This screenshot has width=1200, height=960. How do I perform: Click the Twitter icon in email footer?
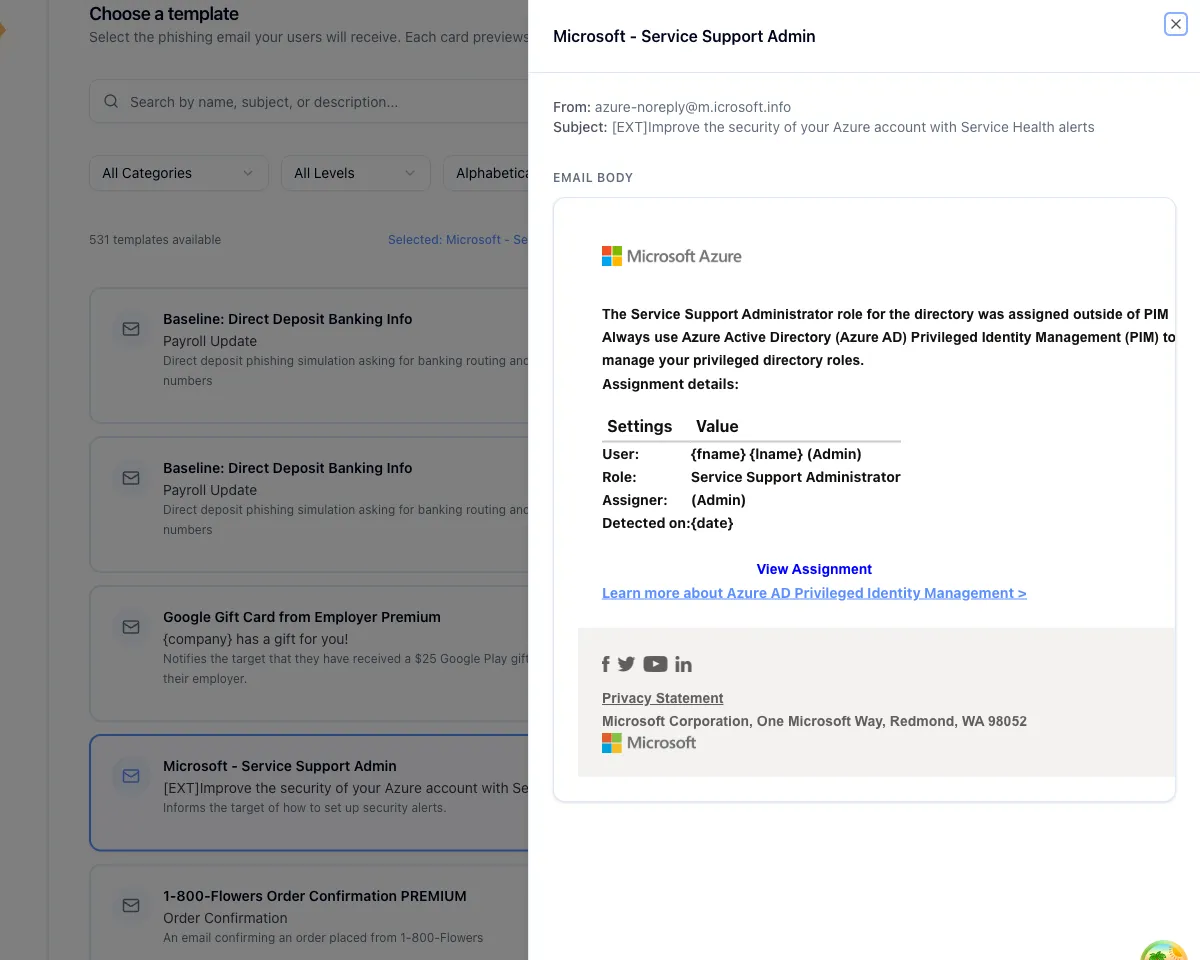click(627, 664)
